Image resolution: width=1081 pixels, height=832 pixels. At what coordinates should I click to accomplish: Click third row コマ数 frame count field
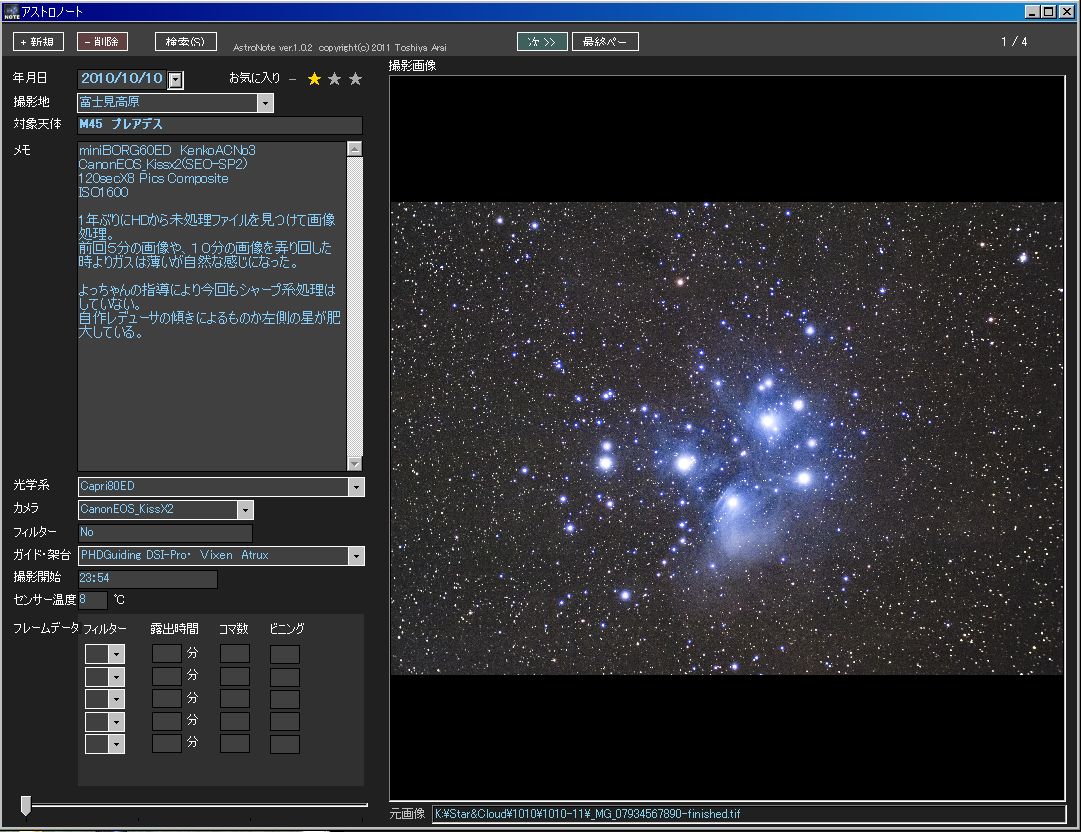[234, 699]
